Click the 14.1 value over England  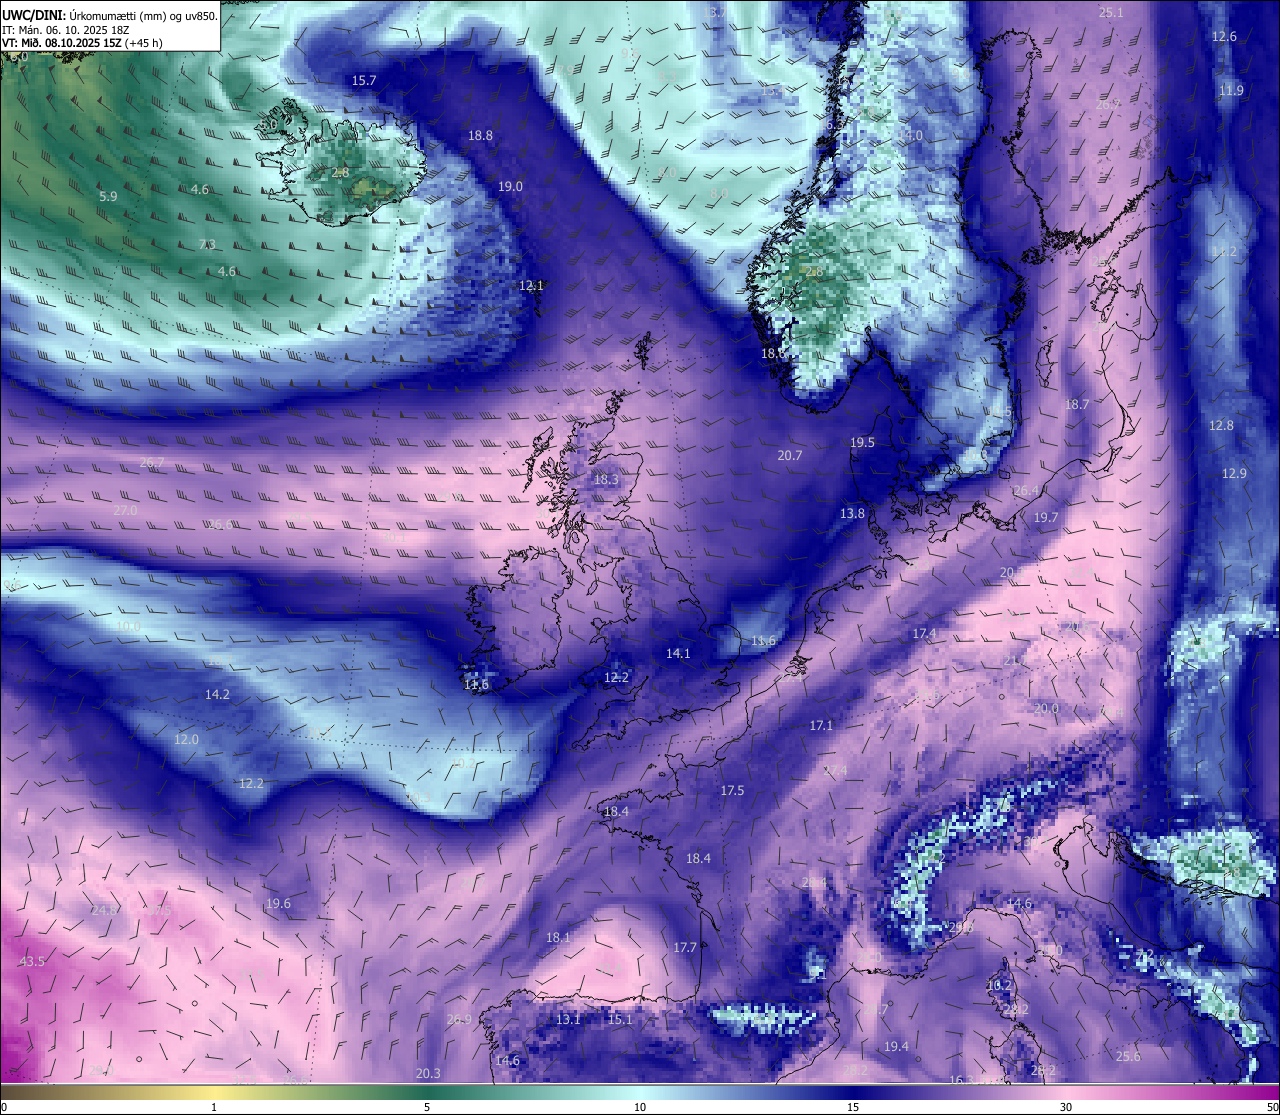click(678, 654)
